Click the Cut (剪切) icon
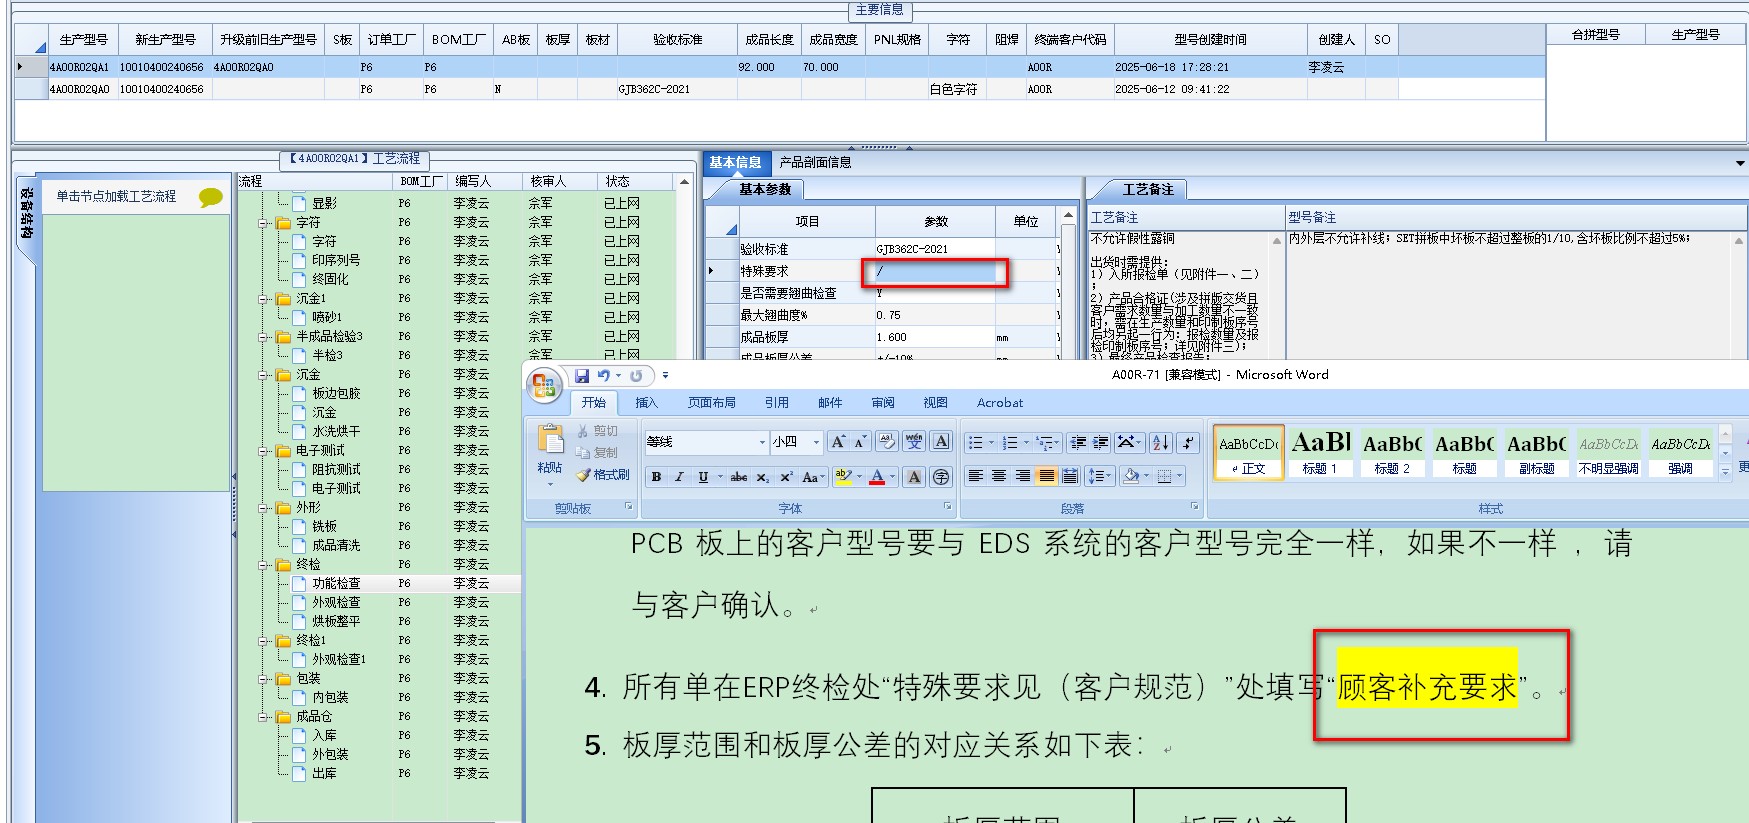This screenshot has width=1749, height=823. coord(598,431)
